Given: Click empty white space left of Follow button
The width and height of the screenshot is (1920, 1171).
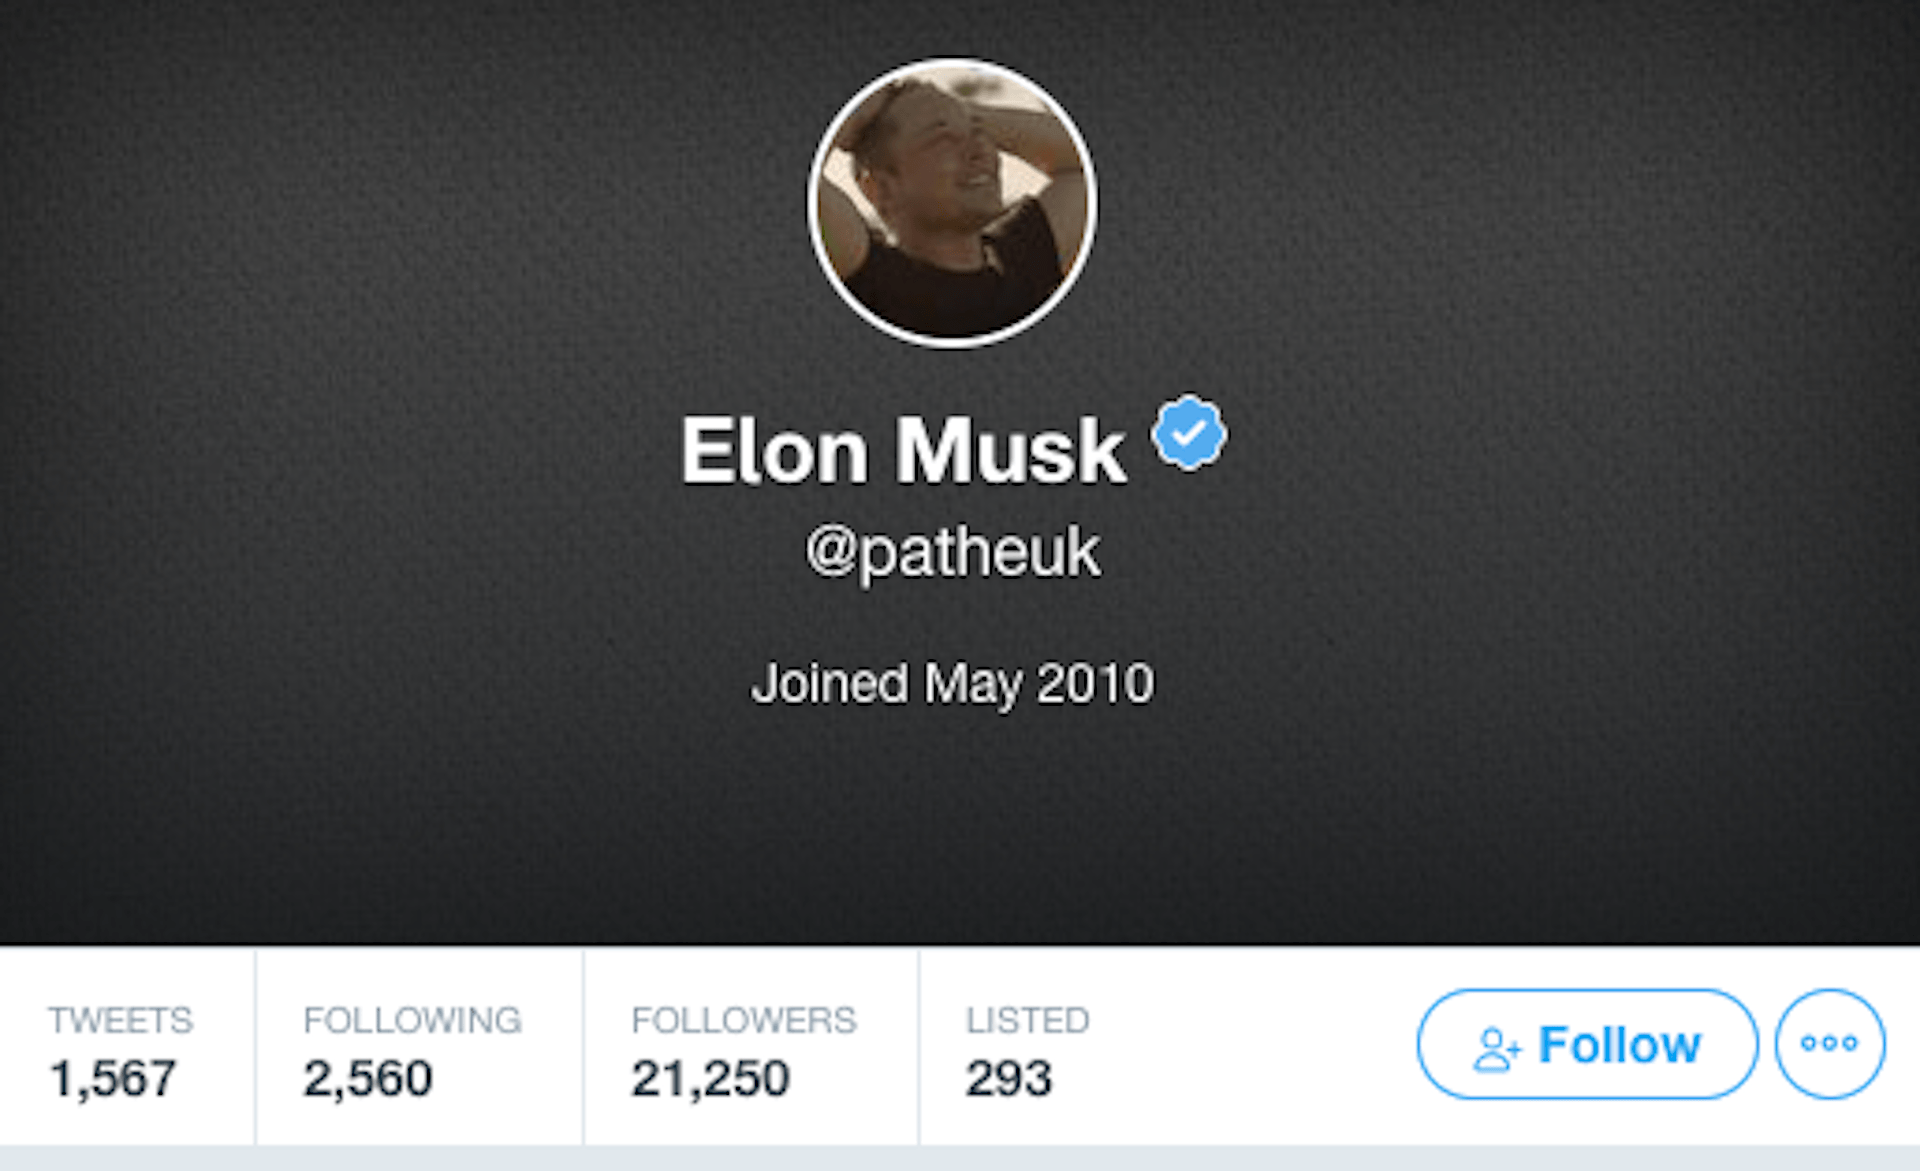Looking at the screenshot, I should (x=1250, y=1046).
